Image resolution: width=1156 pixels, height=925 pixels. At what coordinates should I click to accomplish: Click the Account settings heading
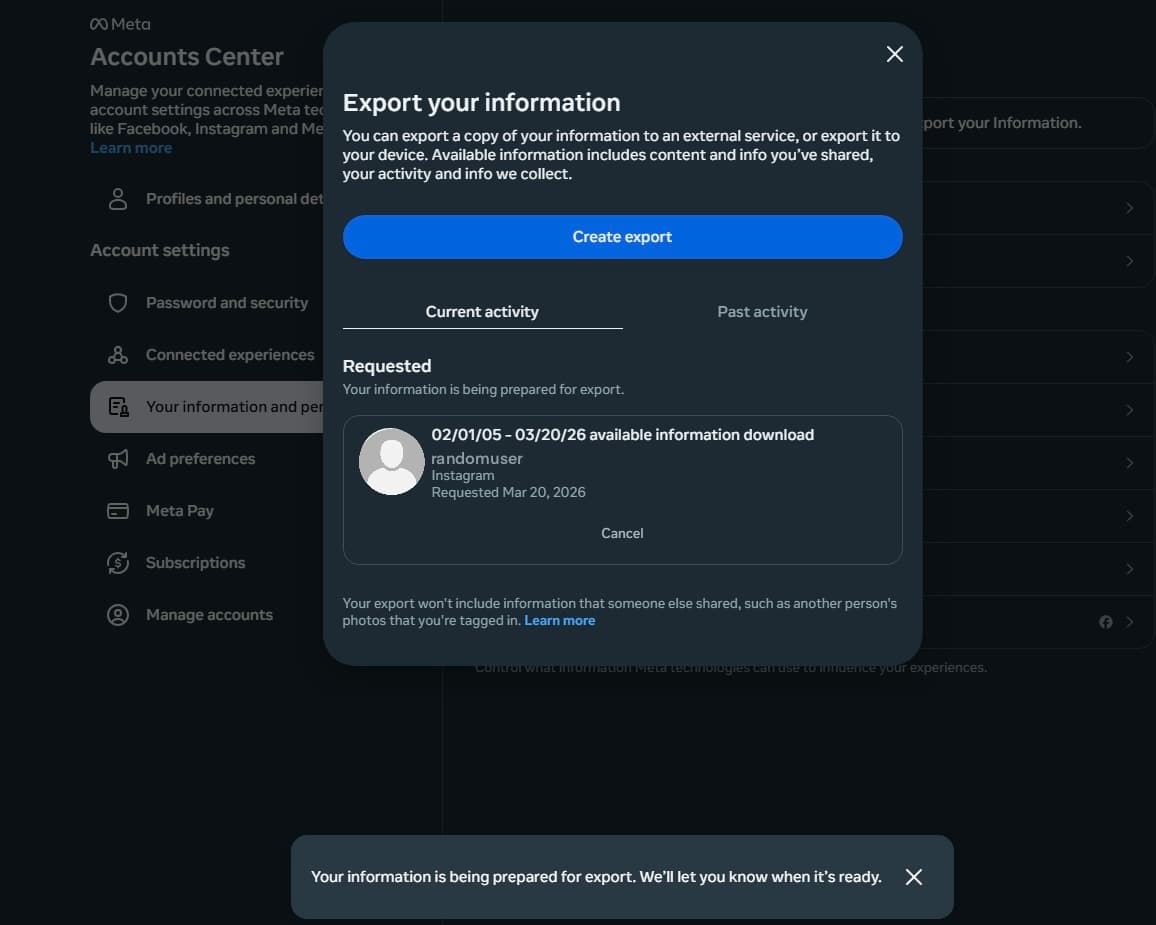tap(159, 251)
